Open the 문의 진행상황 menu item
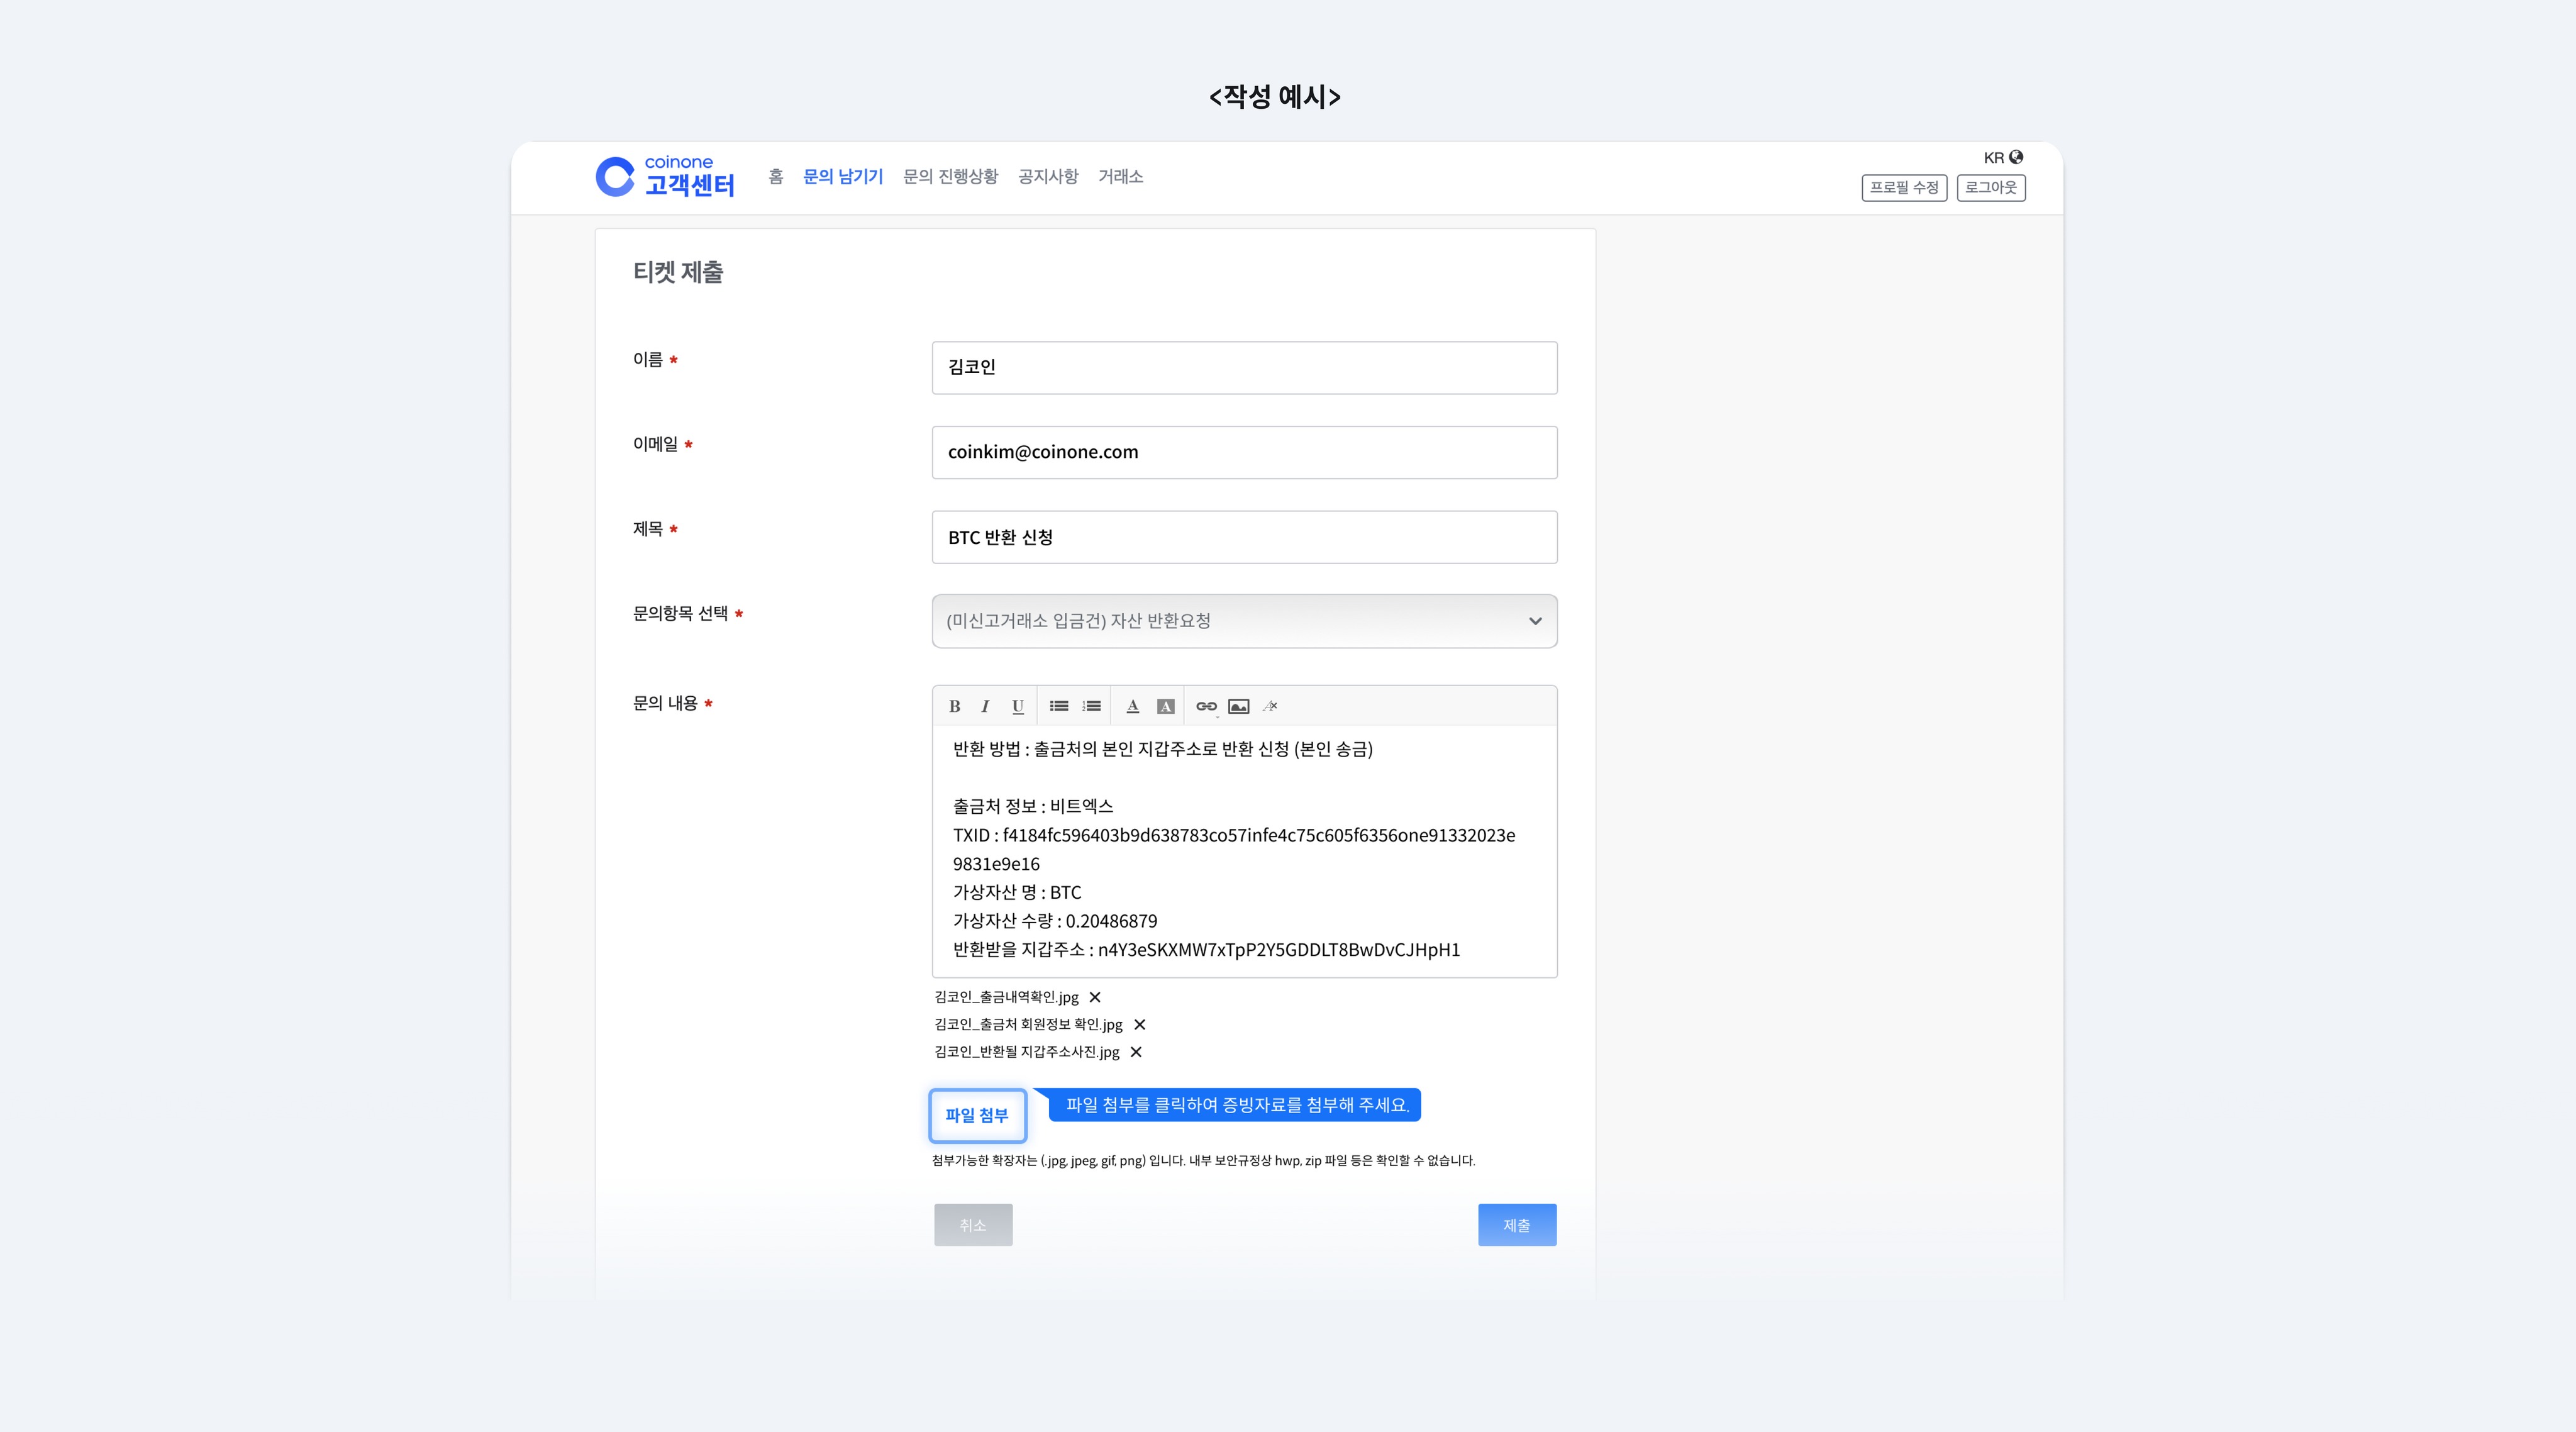 click(950, 177)
